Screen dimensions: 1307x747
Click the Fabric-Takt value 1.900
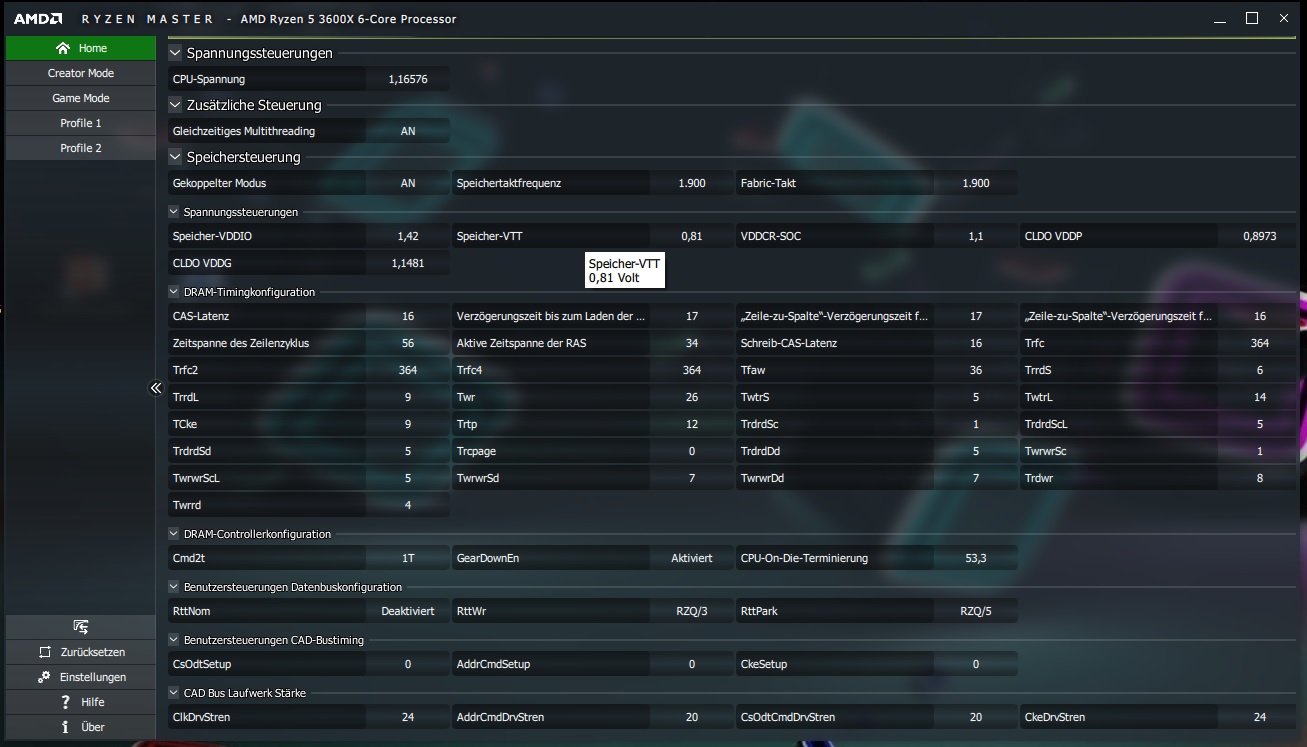976,183
